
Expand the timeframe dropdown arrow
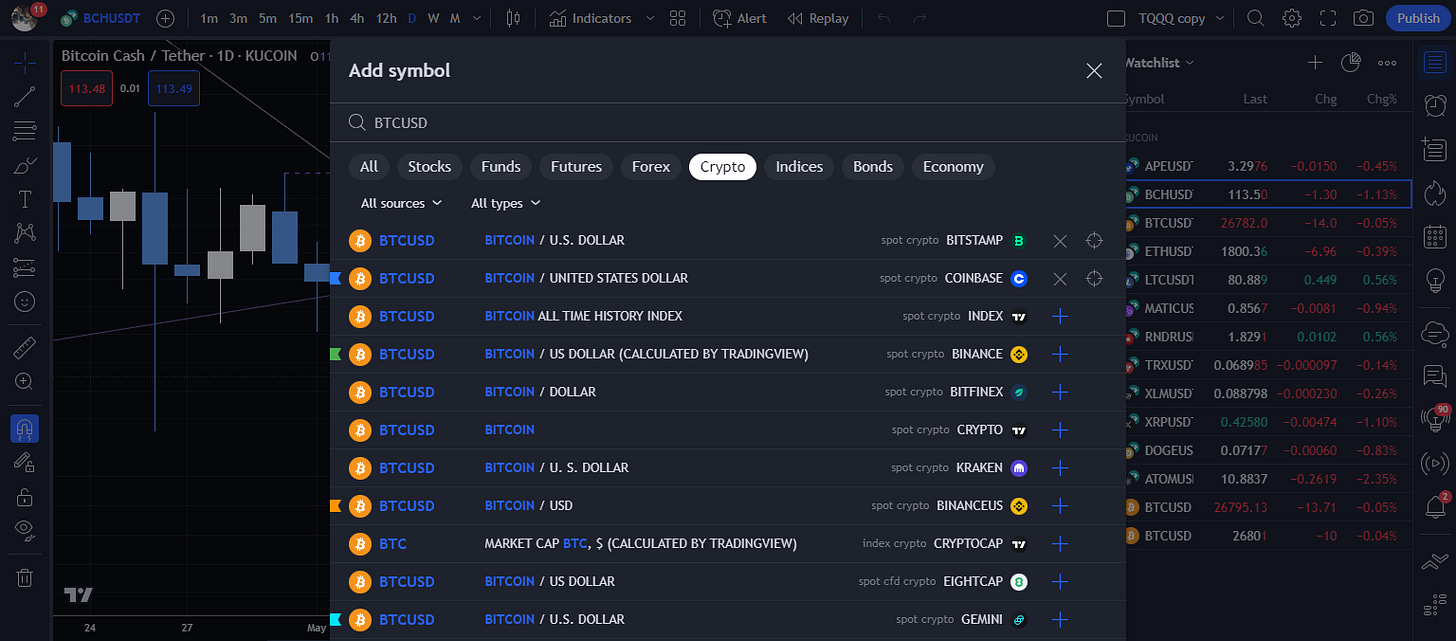[477, 18]
